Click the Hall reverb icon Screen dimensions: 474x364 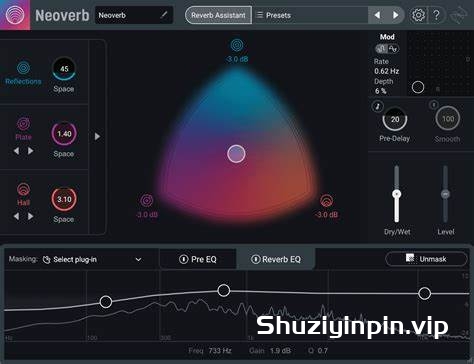click(23, 190)
